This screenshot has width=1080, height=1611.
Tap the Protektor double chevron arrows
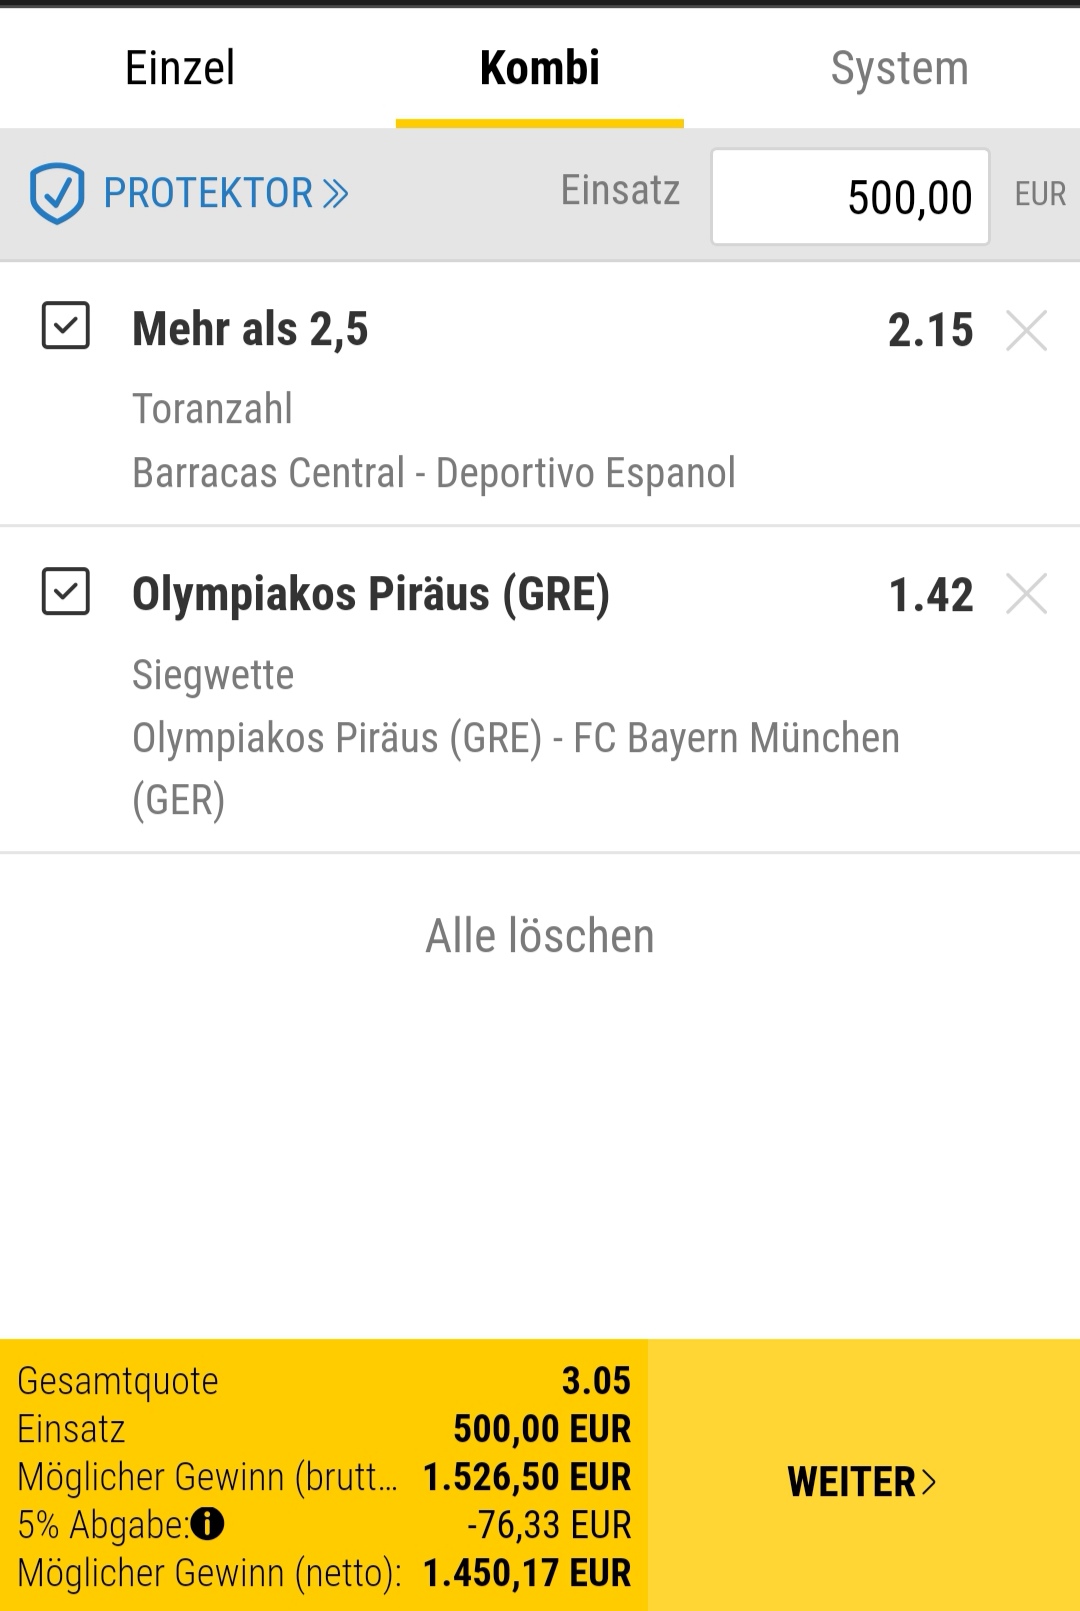[x=335, y=193]
